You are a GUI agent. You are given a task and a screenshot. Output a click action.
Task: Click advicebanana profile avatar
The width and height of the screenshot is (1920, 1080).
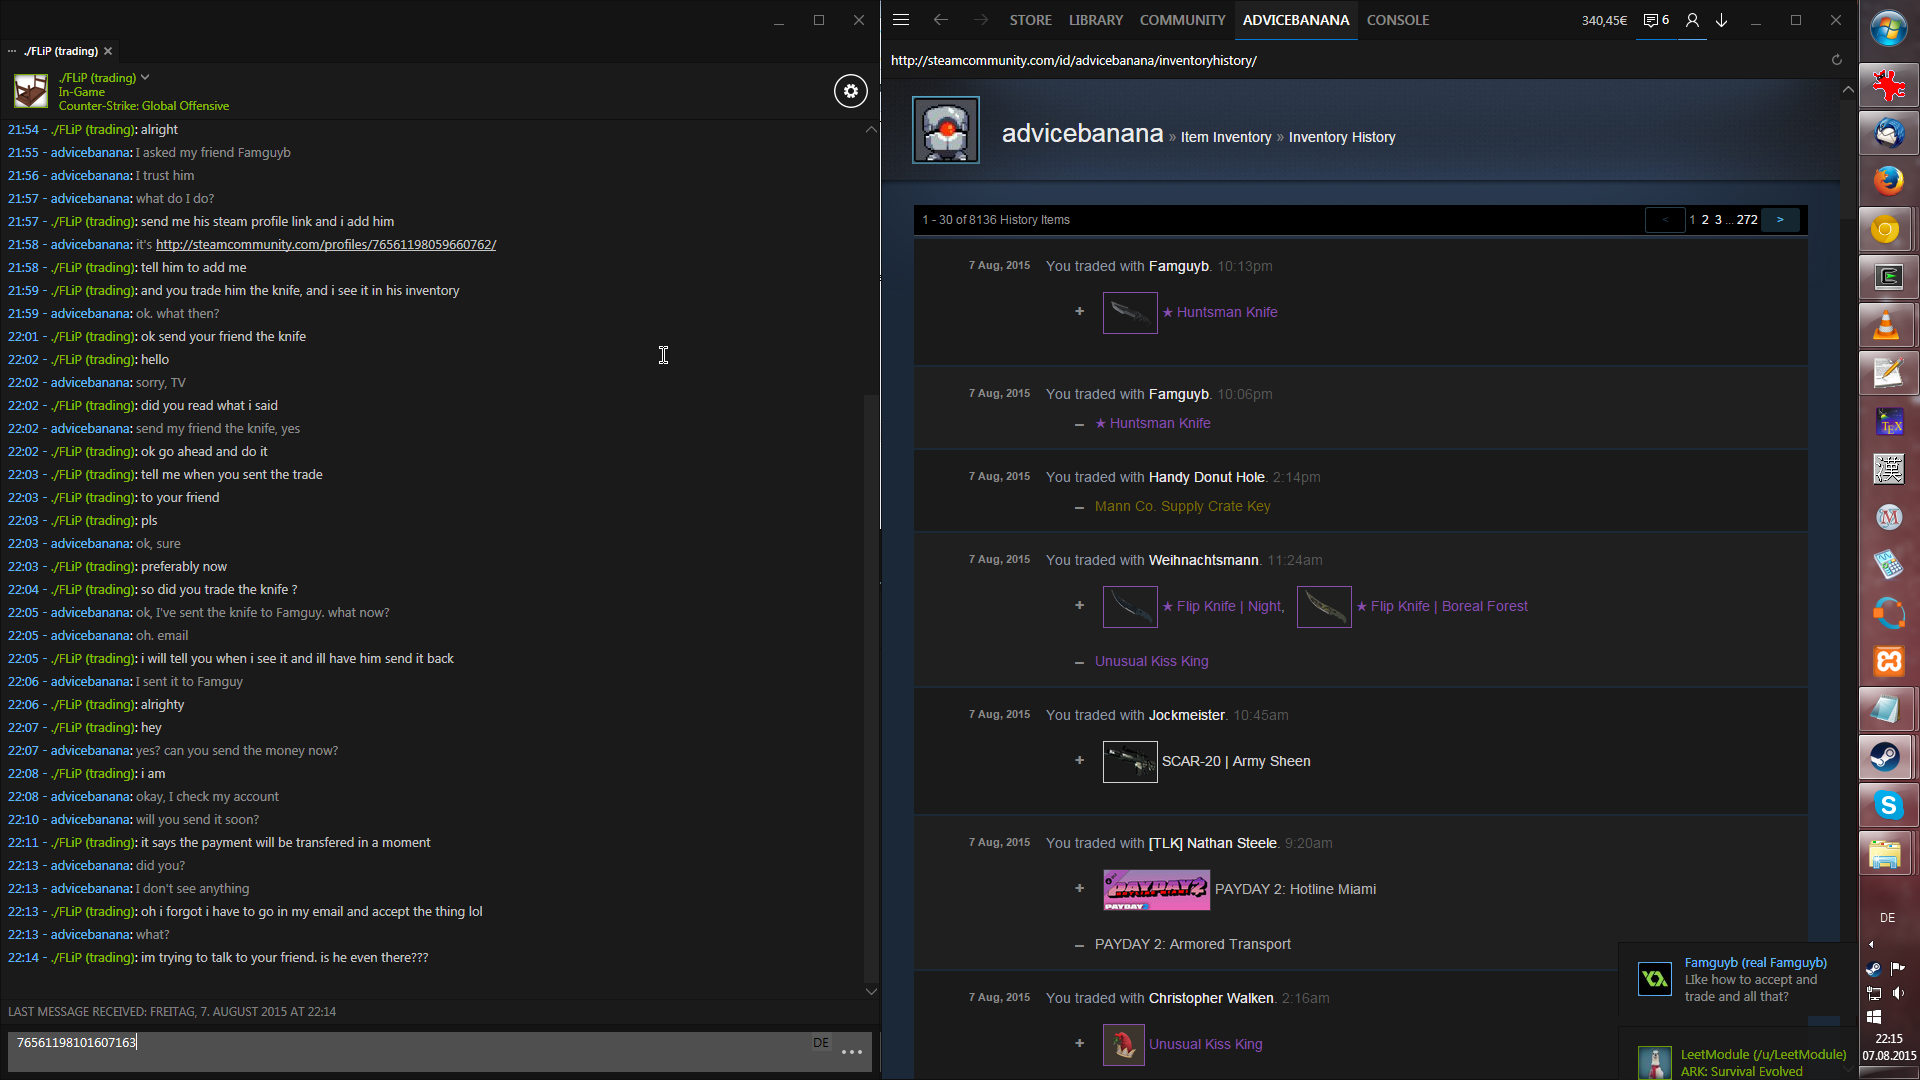tap(945, 130)
